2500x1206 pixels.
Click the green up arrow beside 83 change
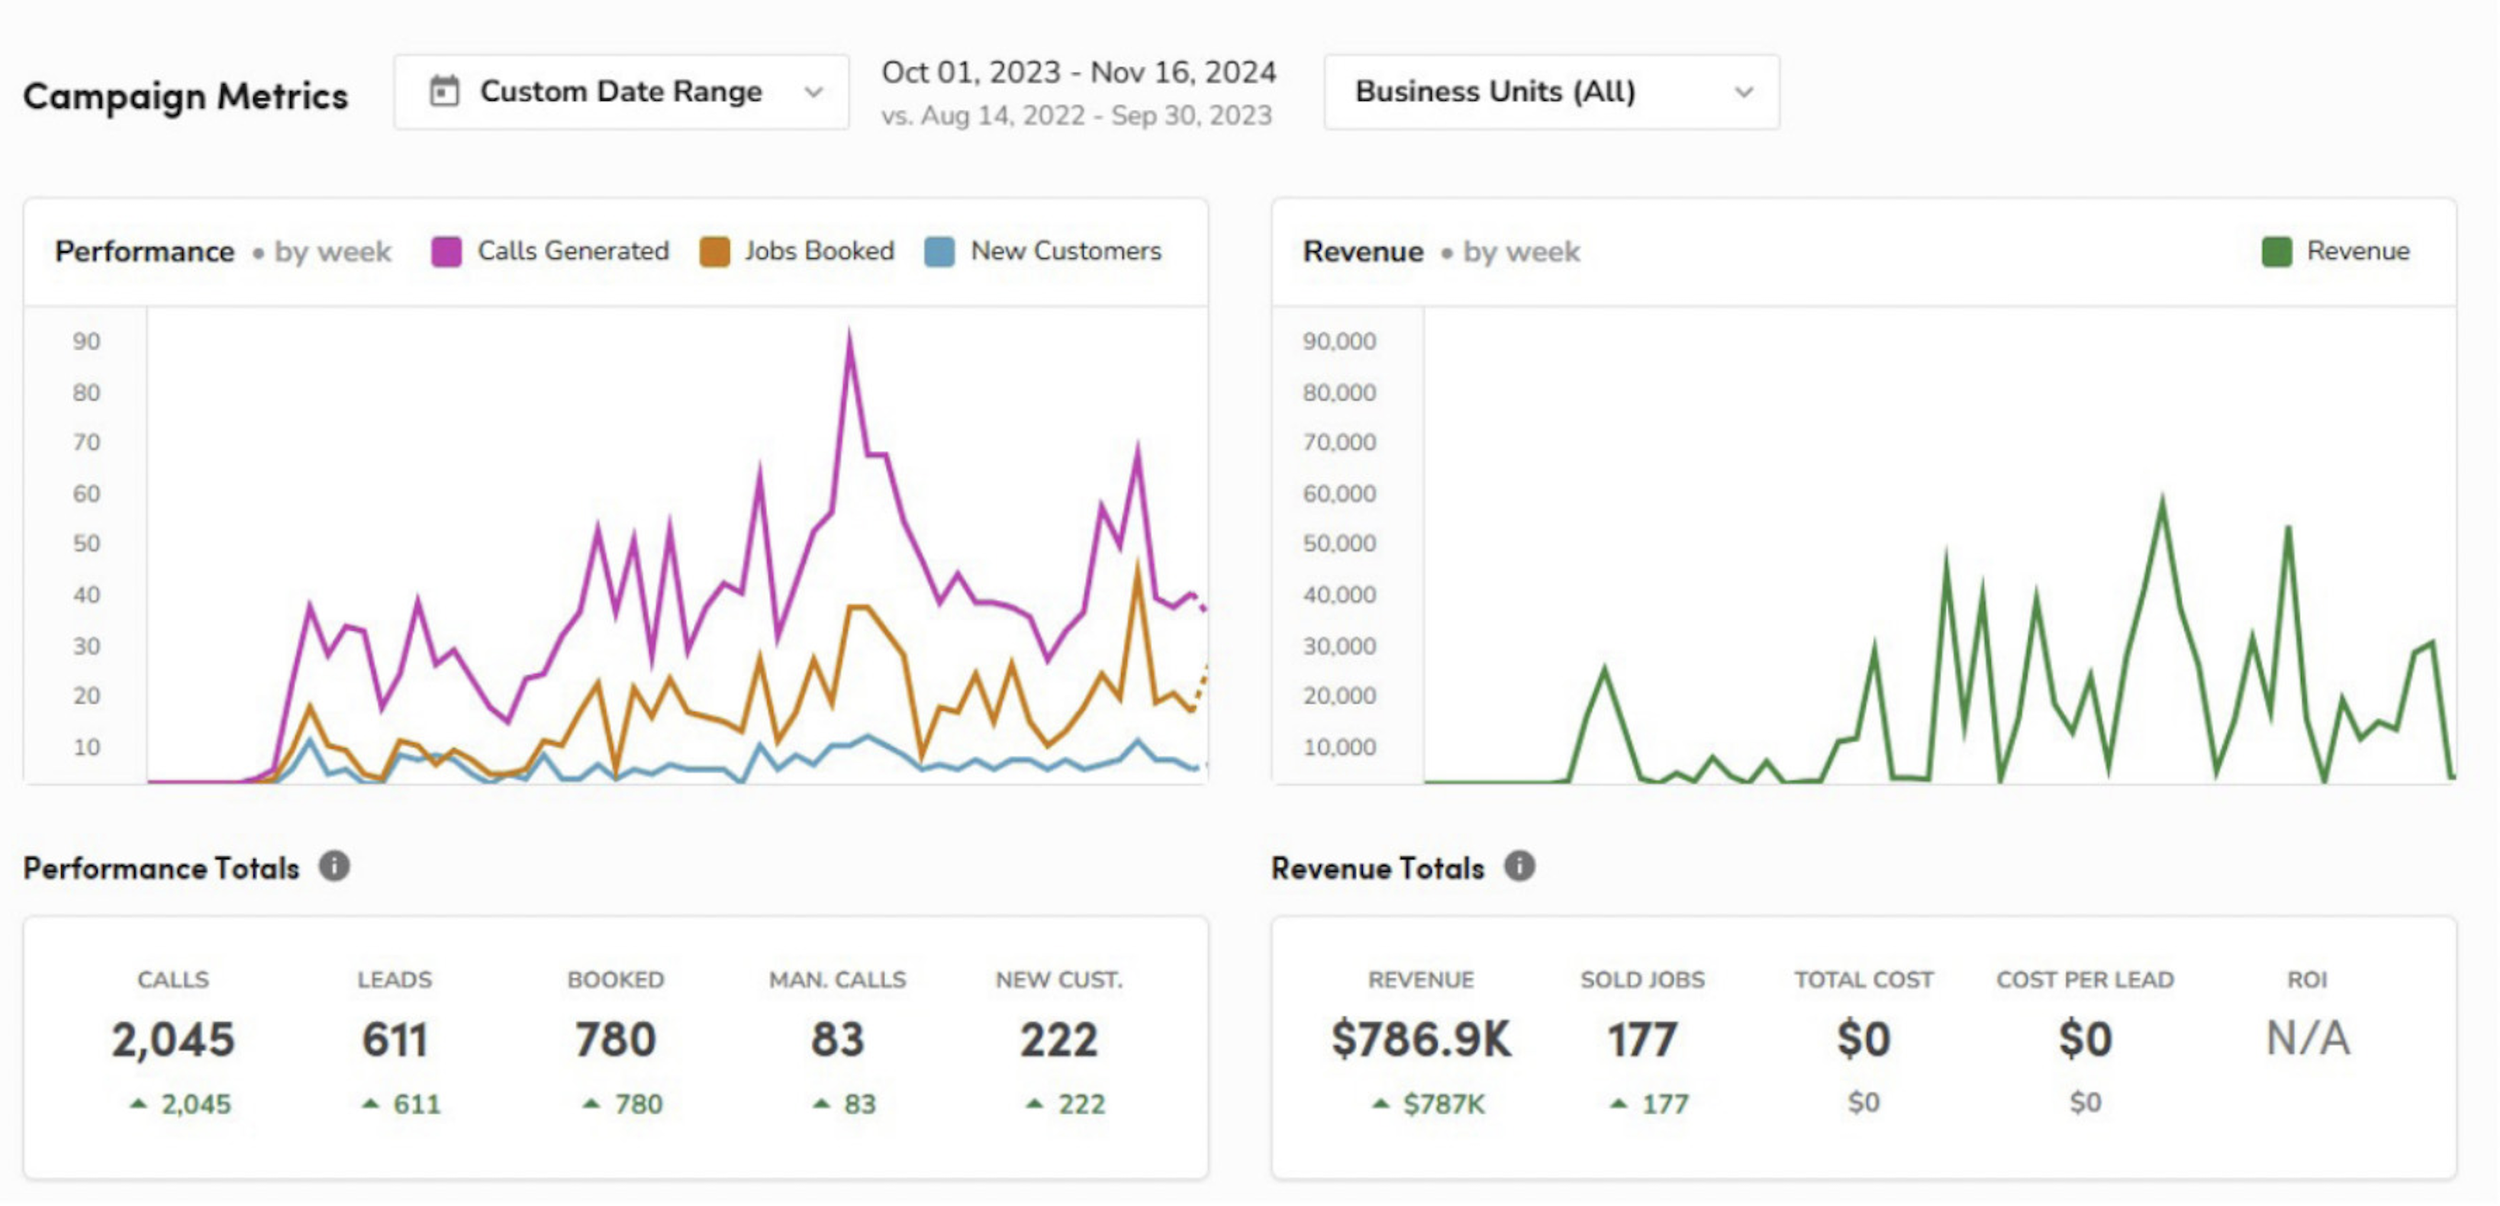pyautogui.click(x=822, y=1103)
